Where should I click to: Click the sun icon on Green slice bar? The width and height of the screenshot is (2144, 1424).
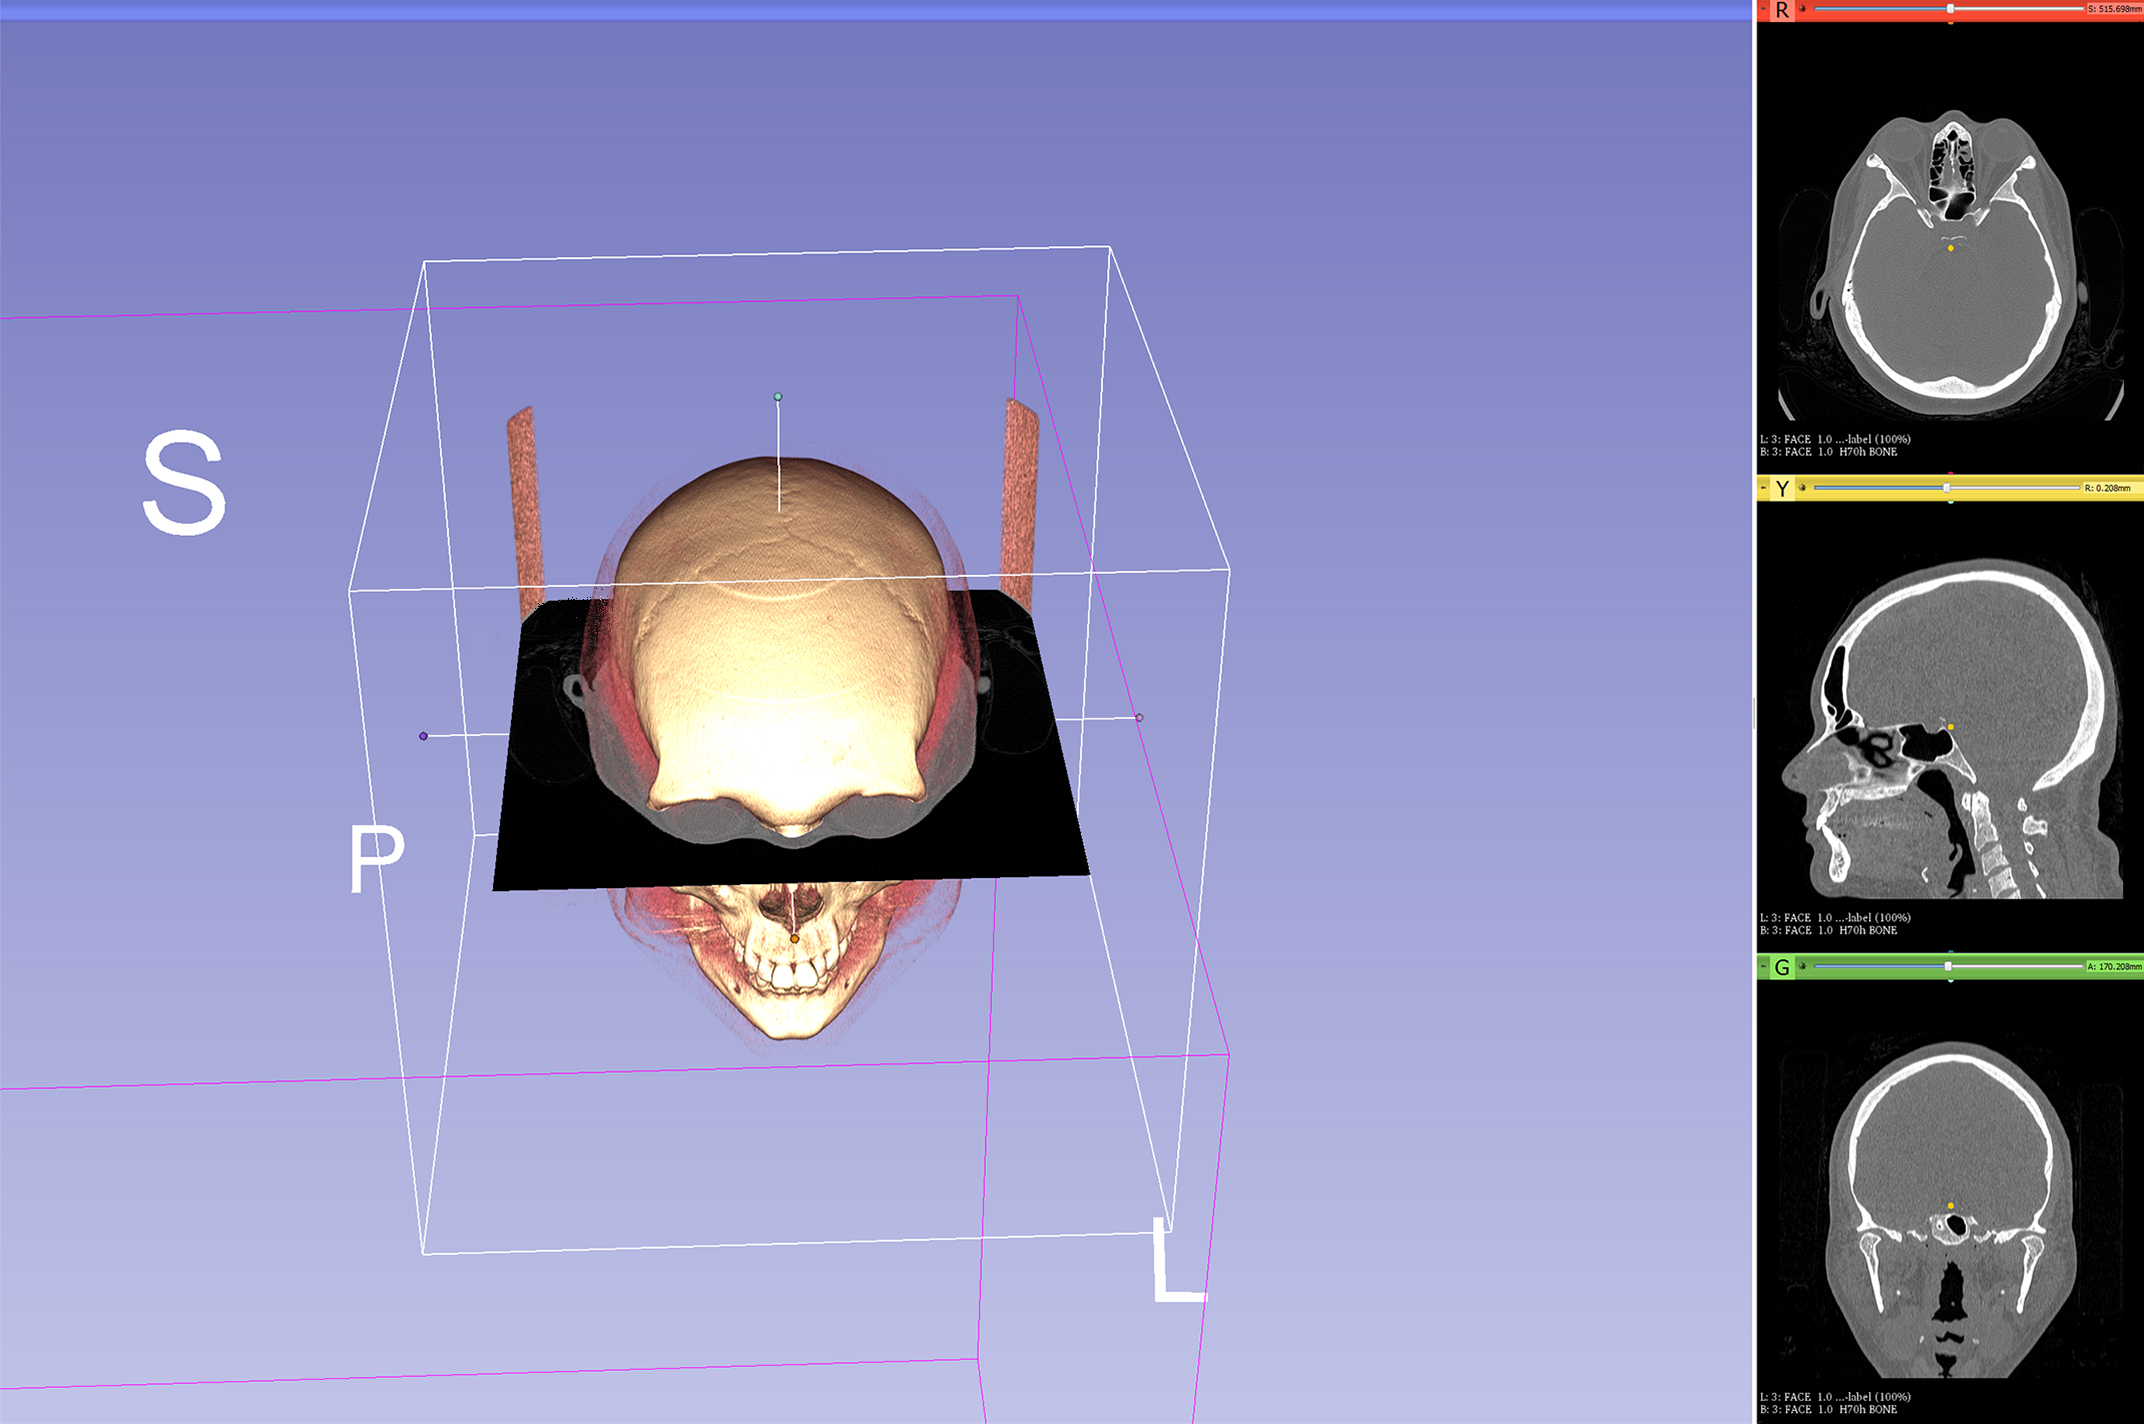1803,967
